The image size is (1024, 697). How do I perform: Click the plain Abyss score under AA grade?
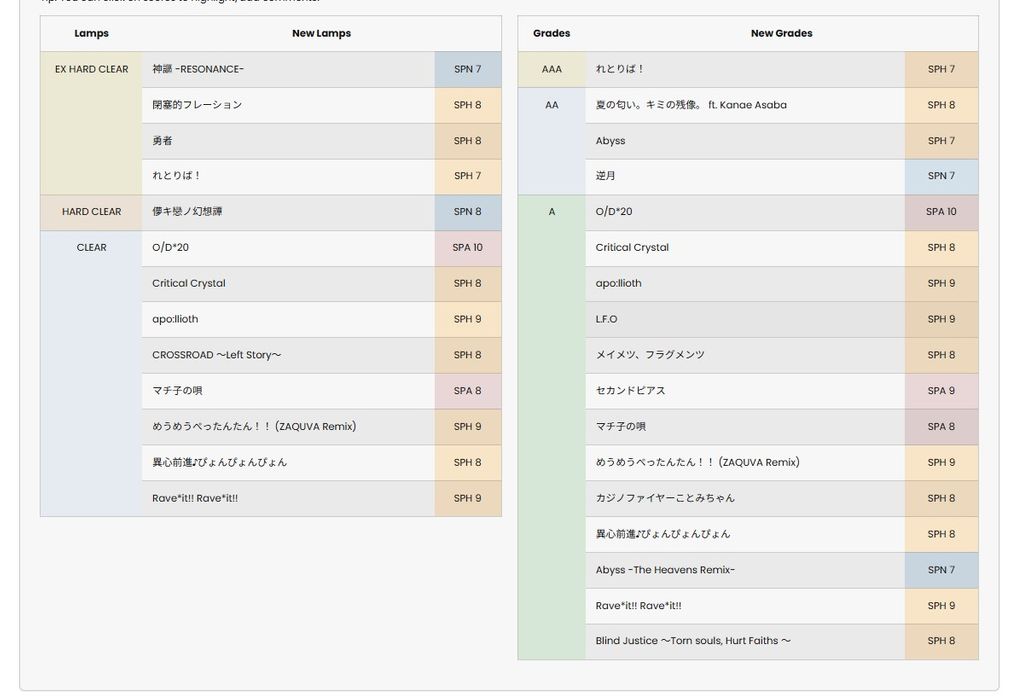(x=610, y=141)
